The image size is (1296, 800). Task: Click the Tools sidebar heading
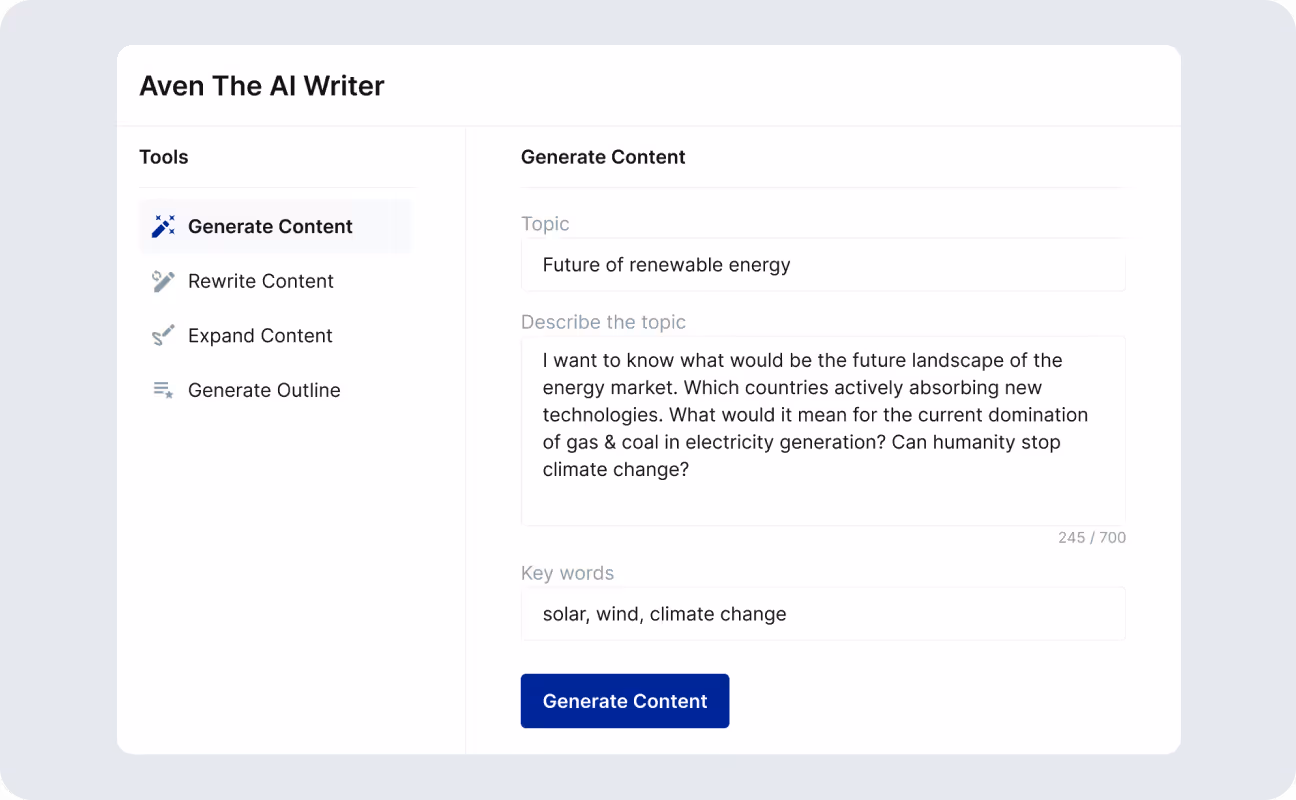pyautogui.click(x=164, y=157)
